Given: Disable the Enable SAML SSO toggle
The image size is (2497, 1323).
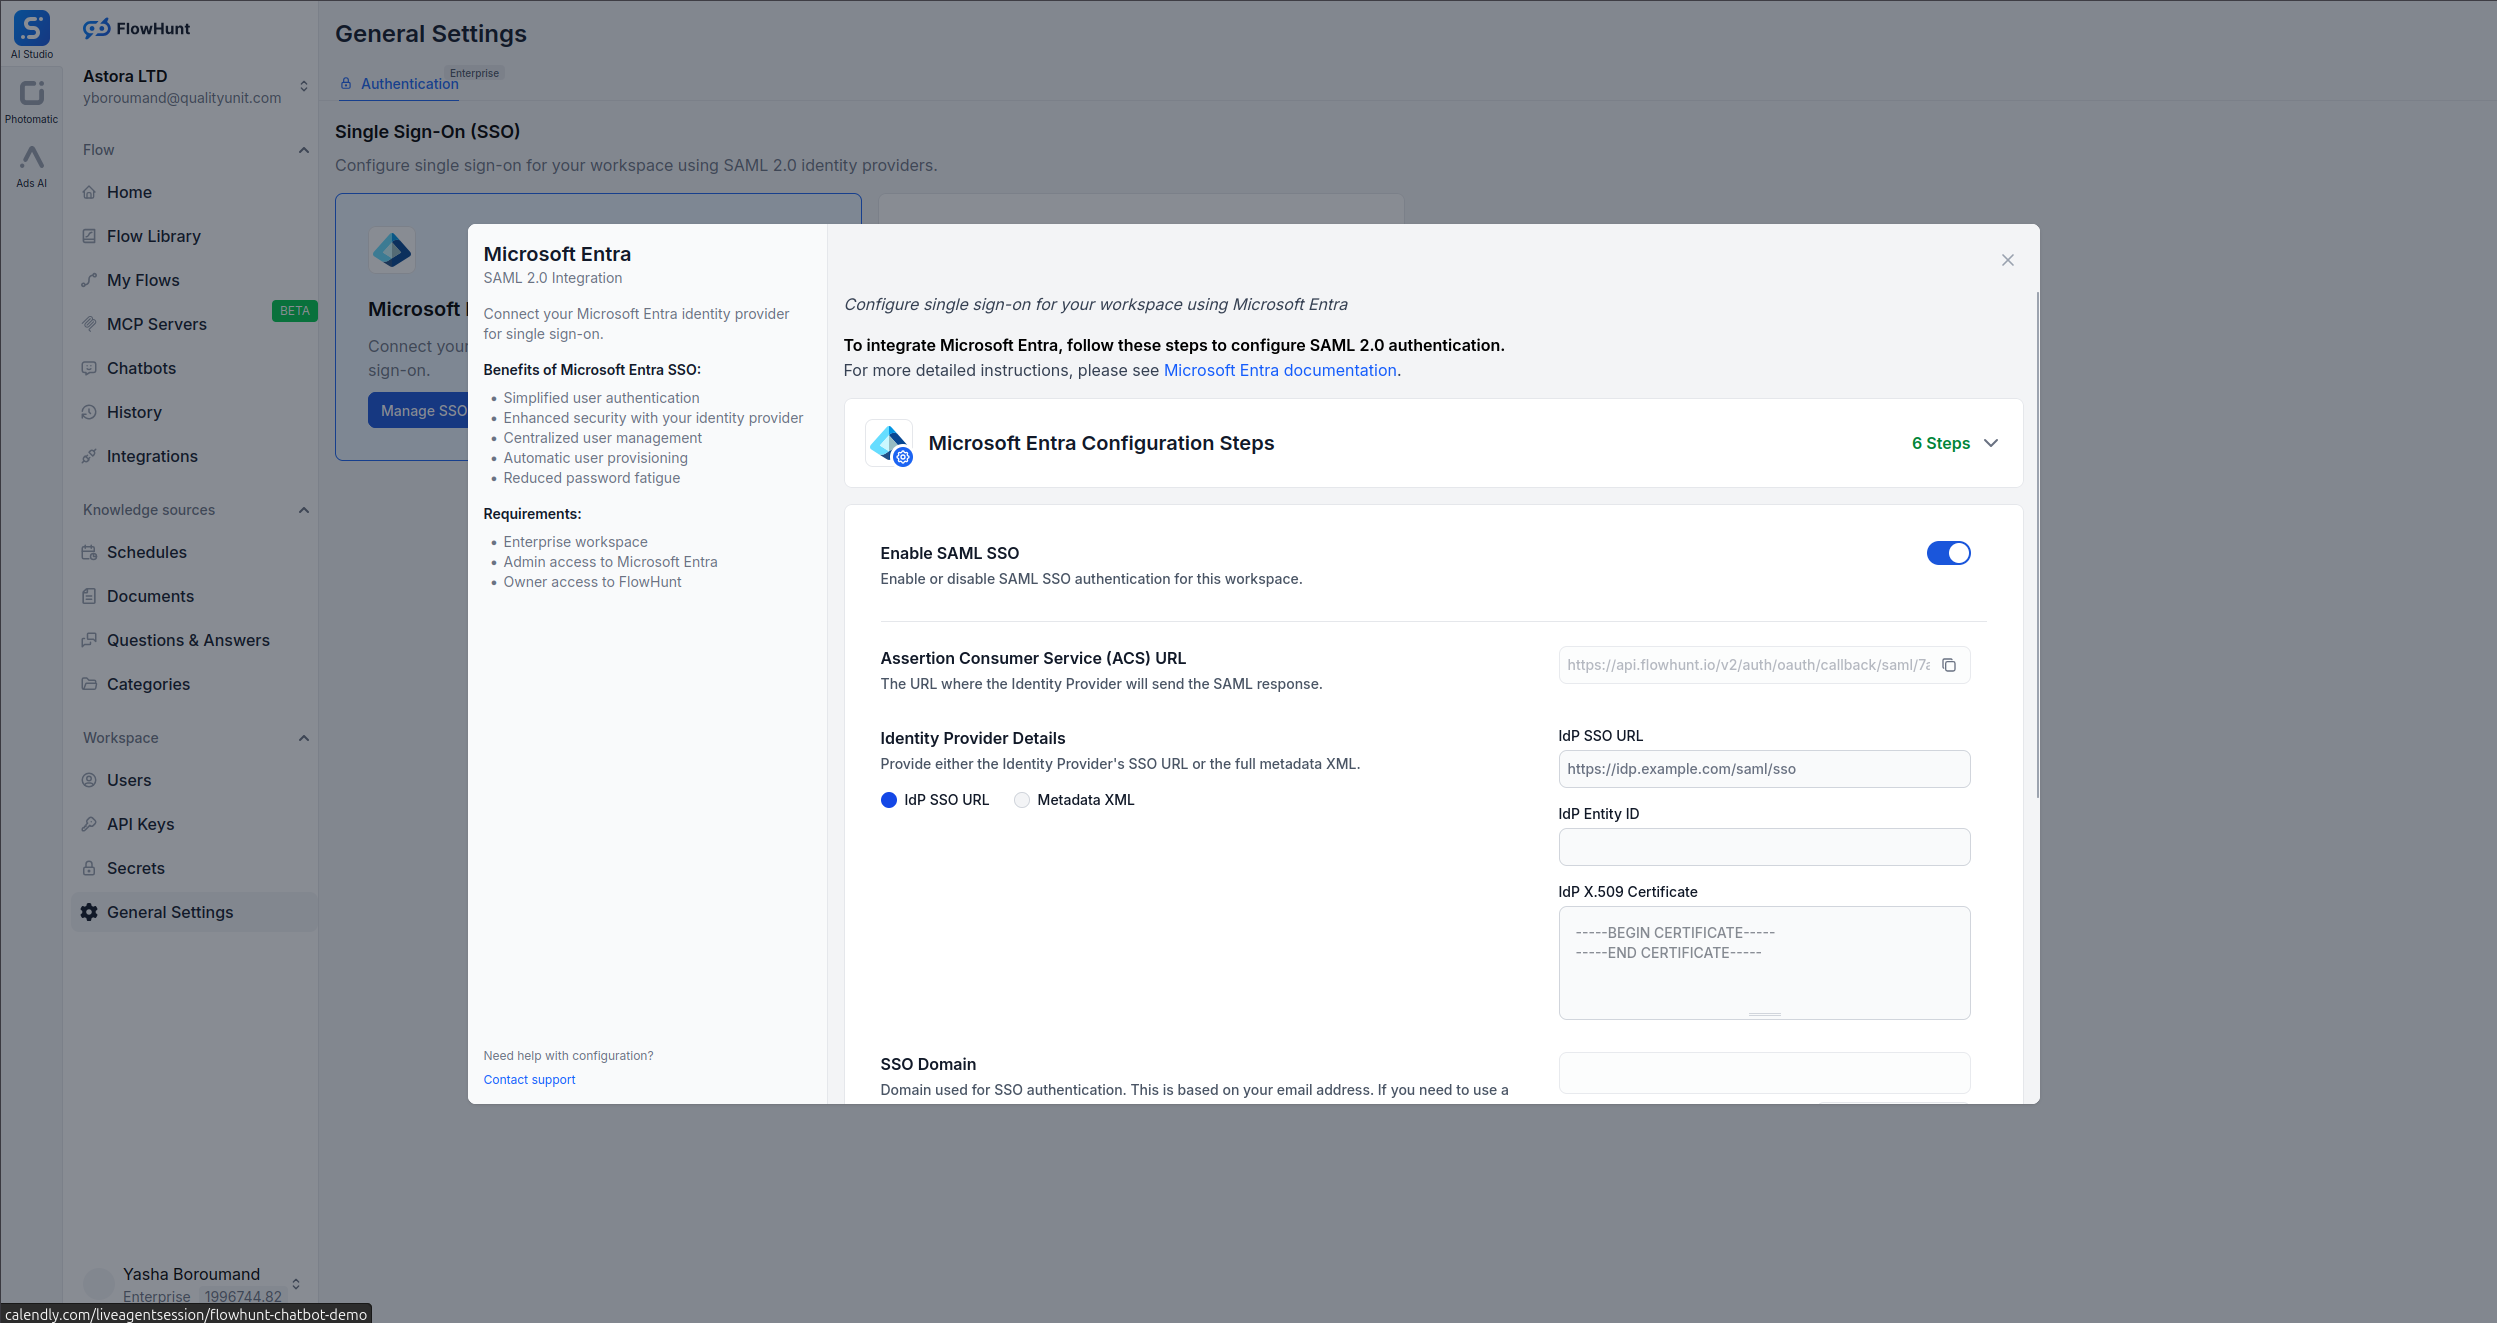Looking at the screenshot, I should [x=1948, y=553].
